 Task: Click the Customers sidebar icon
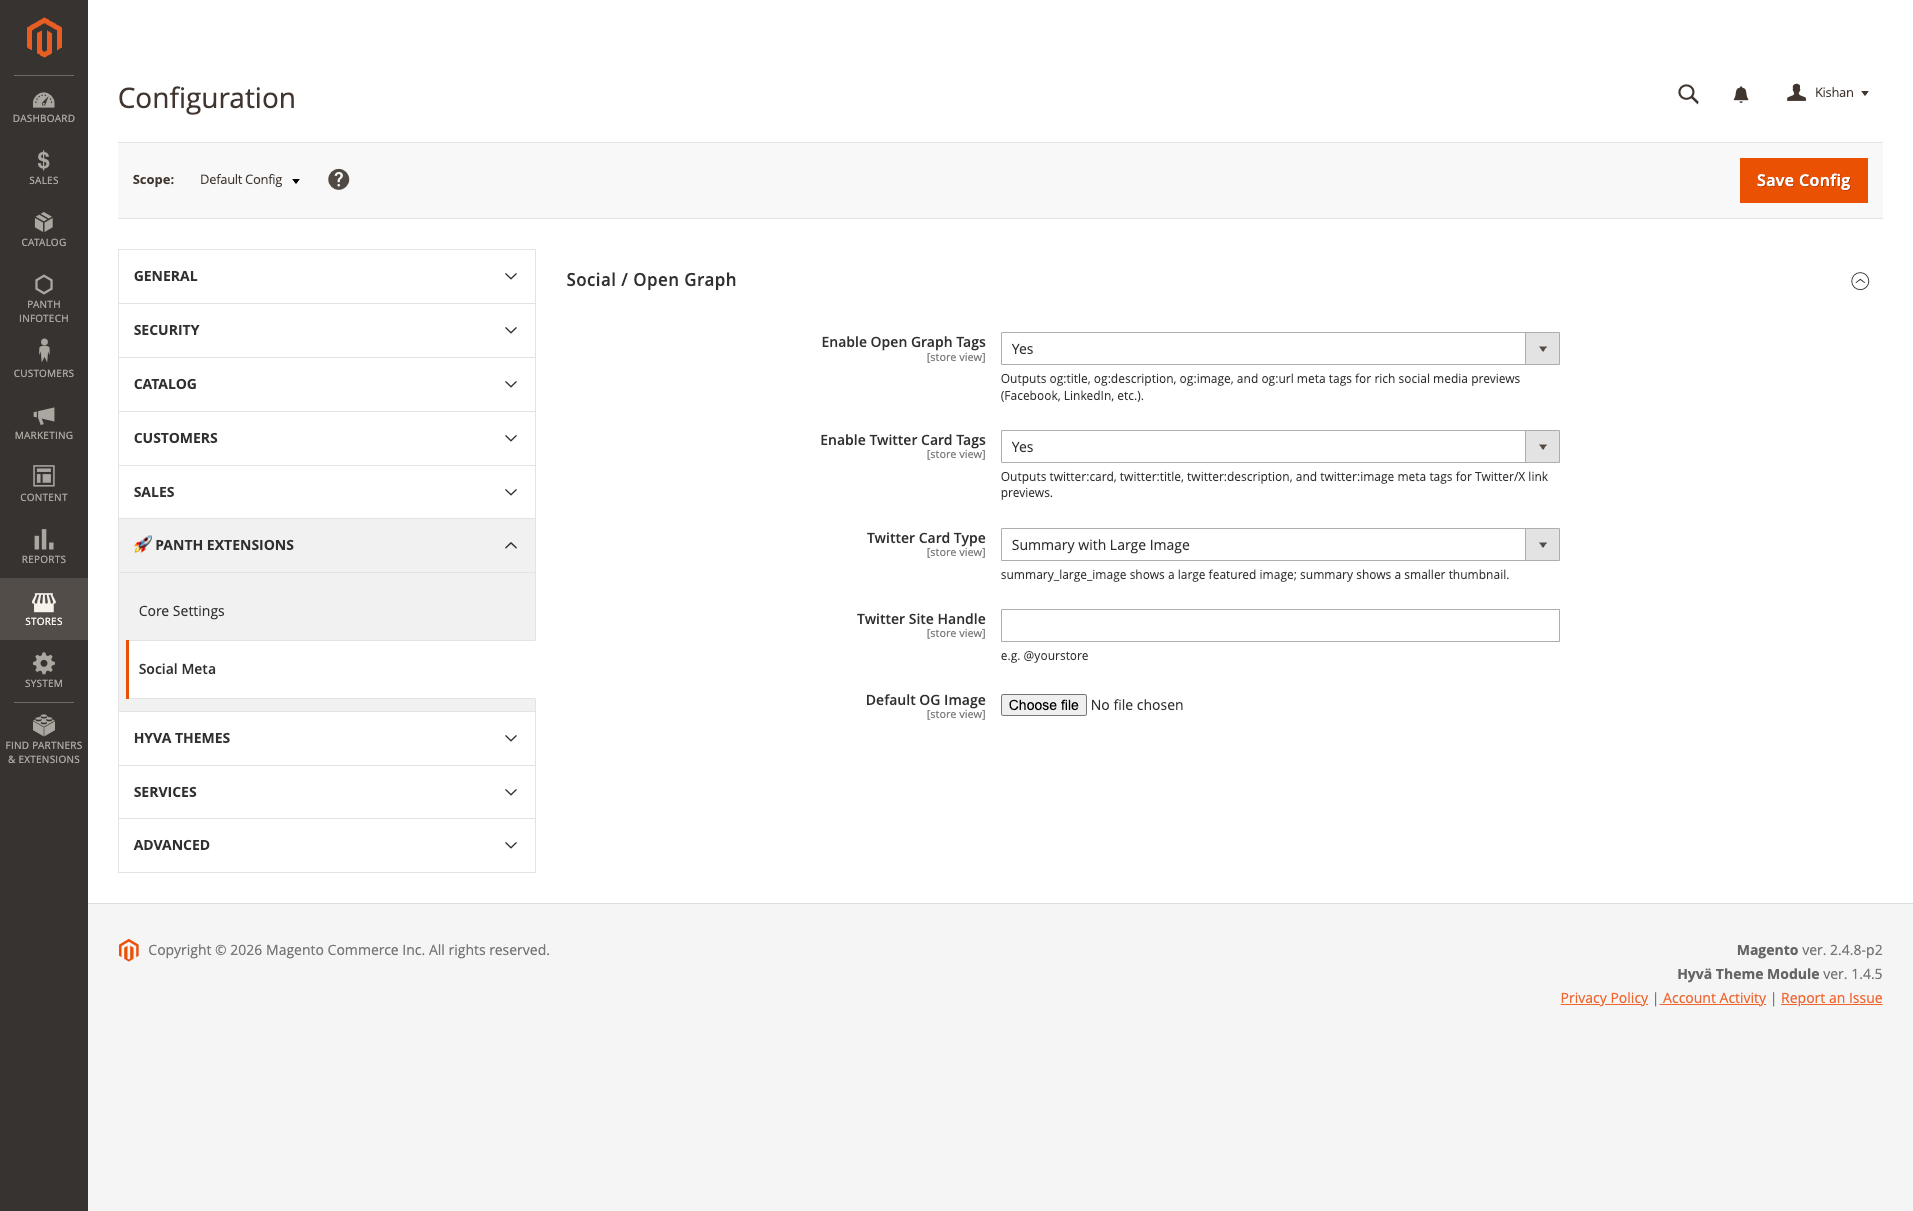[43, 356]
